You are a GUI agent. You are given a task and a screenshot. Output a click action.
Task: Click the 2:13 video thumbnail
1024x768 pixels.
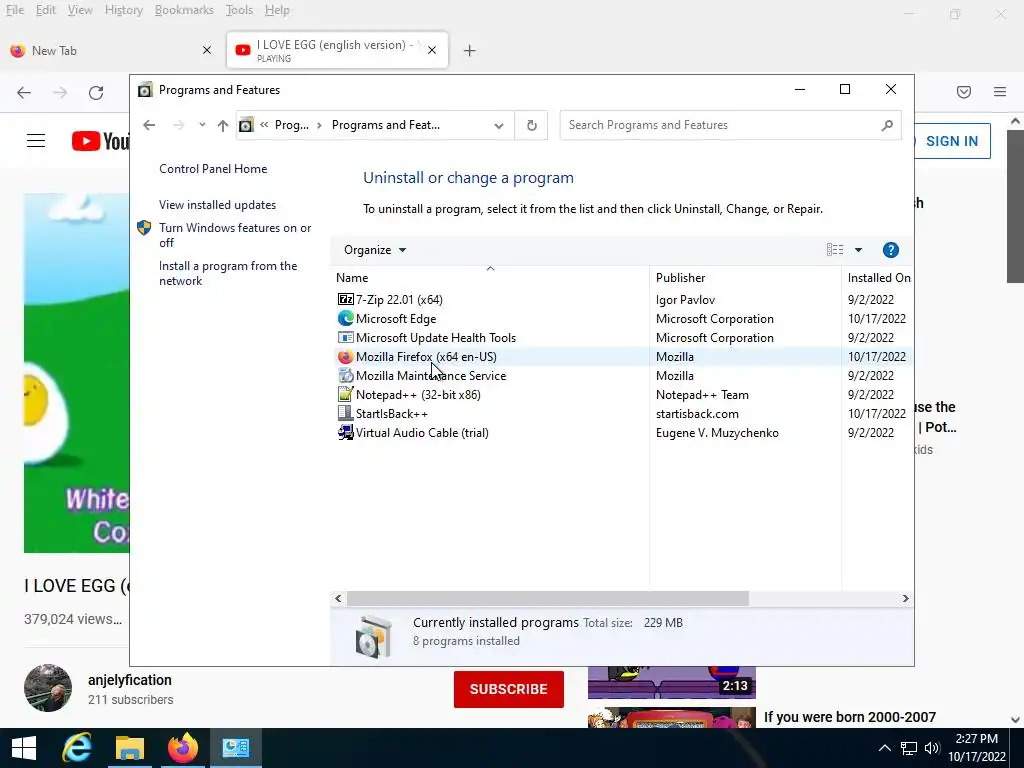coord(671,682)
